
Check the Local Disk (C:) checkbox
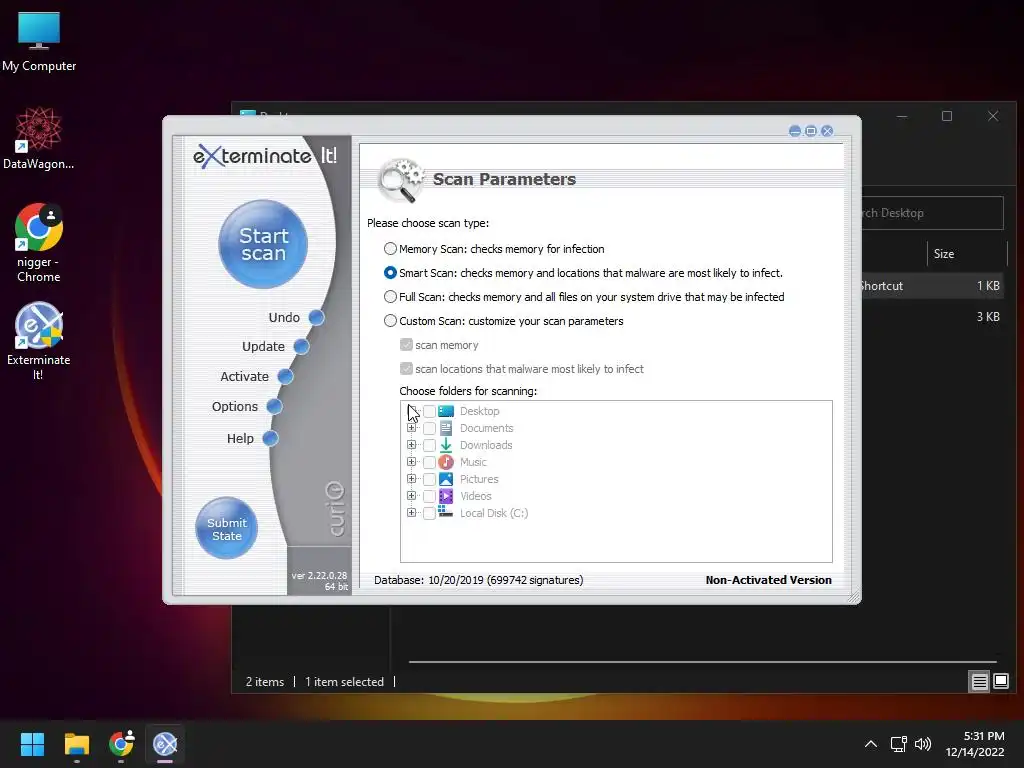(x=429, y=513)
